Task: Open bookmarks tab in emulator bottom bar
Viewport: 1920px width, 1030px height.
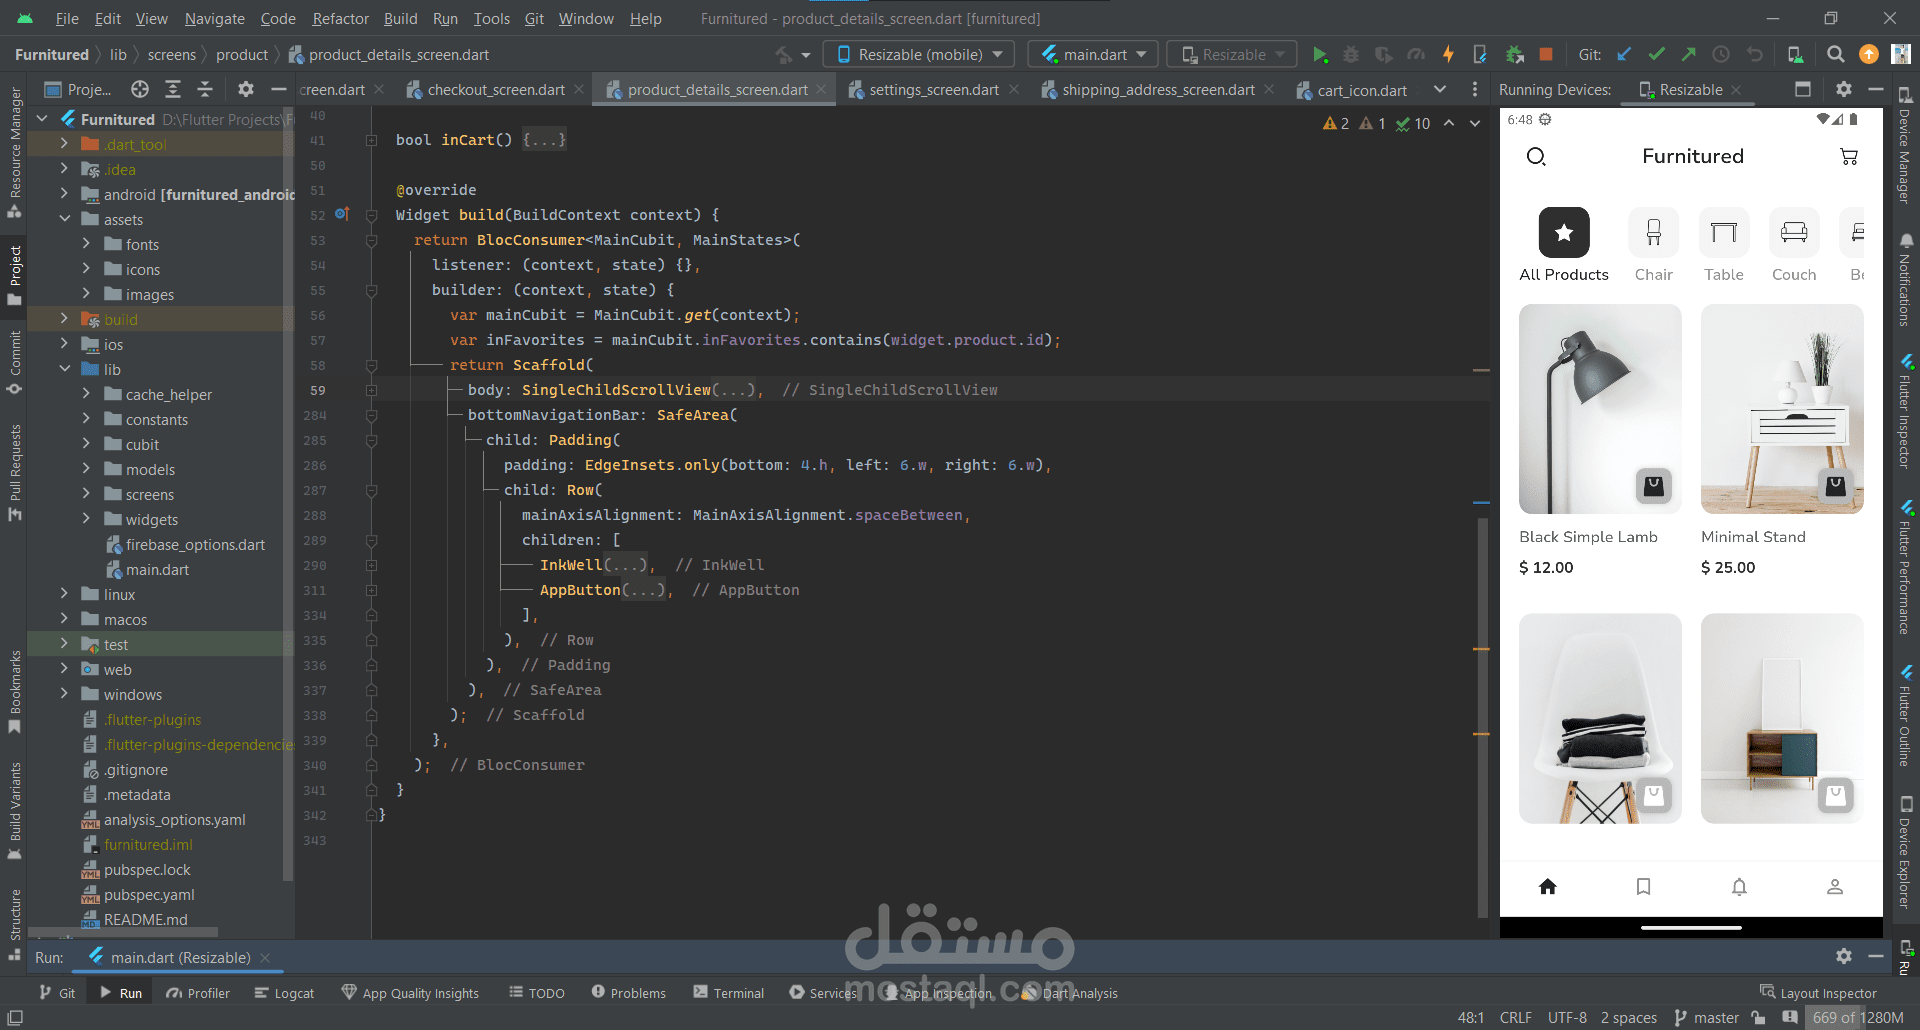Action: pos(1643,887)
